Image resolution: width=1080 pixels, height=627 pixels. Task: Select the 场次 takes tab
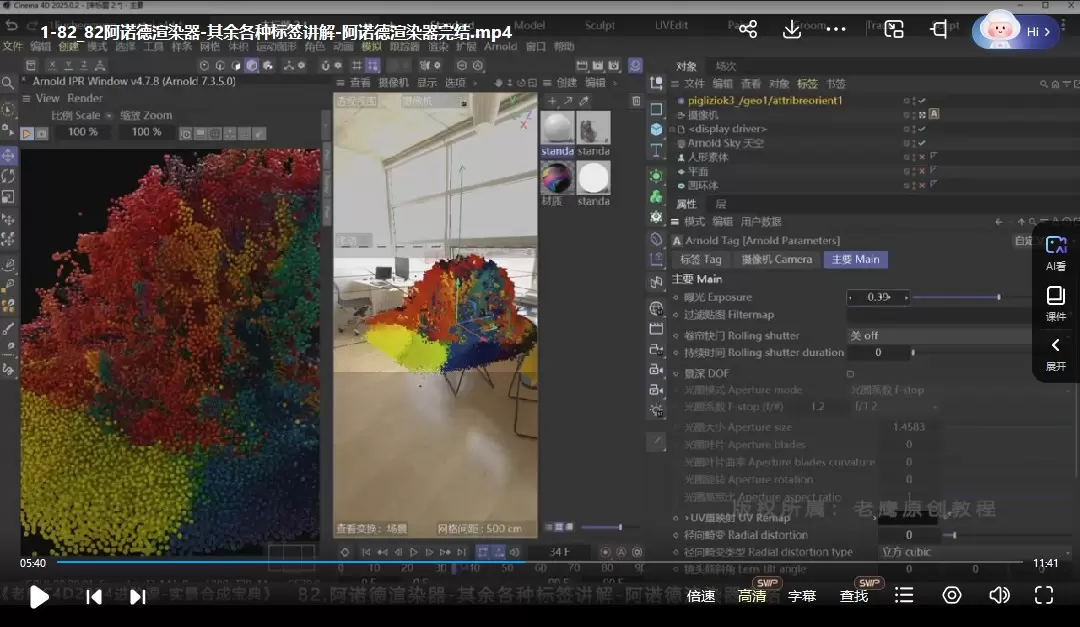point(726,66)
